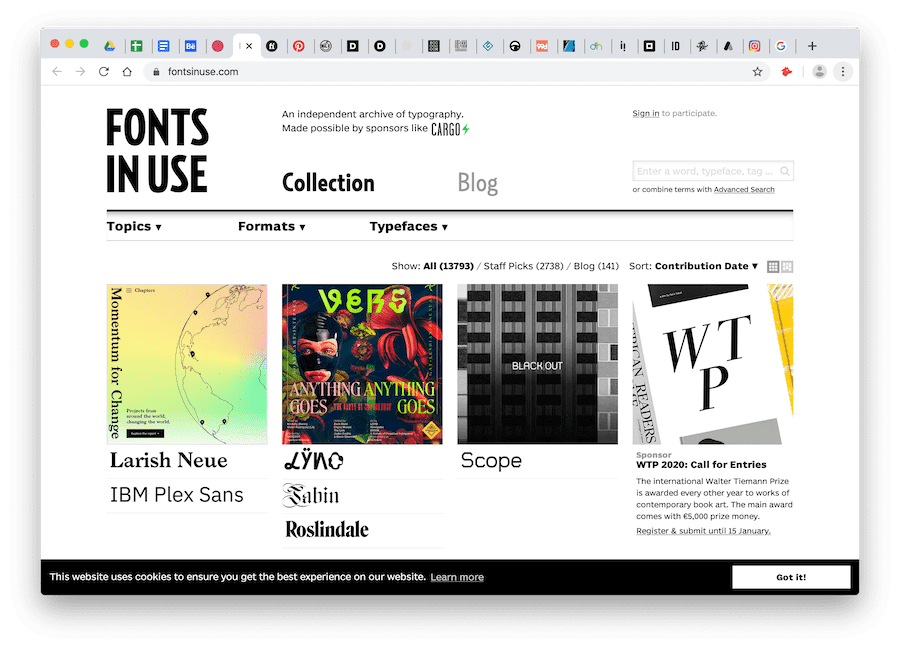Switch to the Google Docs tab
Viewport: 900px width, 649px height.
pyautogui.click(x=164, y=46)
